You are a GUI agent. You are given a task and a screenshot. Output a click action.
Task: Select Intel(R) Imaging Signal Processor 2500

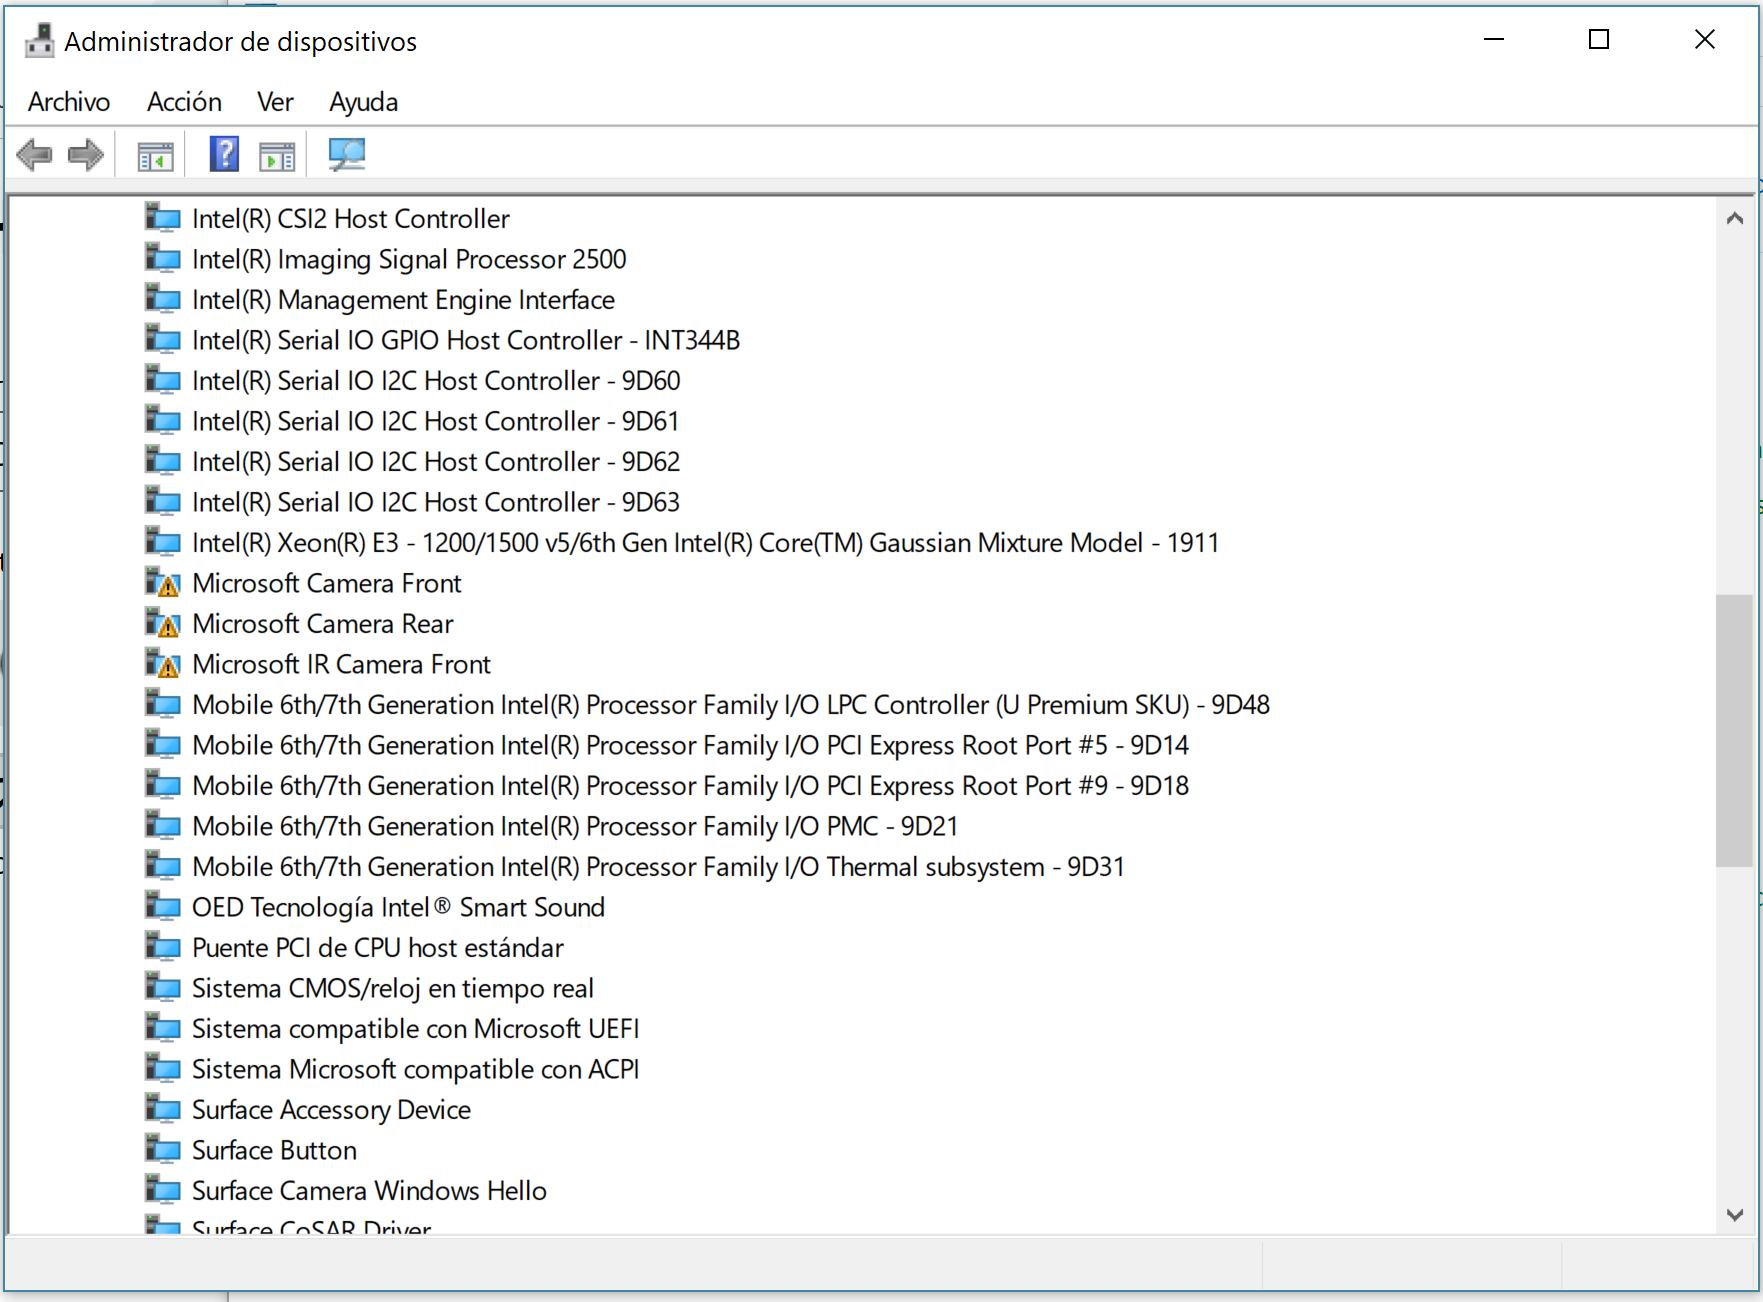click(409, 259)
